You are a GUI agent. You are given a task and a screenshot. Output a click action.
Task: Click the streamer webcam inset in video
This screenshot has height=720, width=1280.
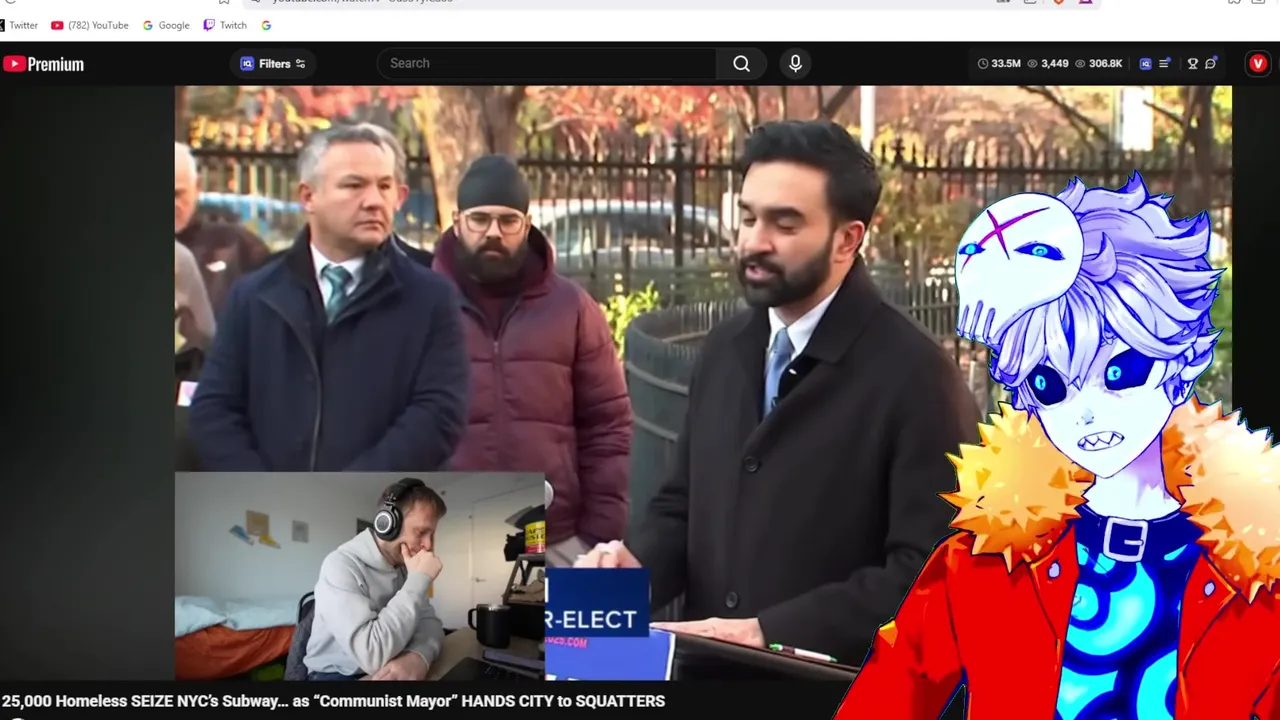(360, 576)
